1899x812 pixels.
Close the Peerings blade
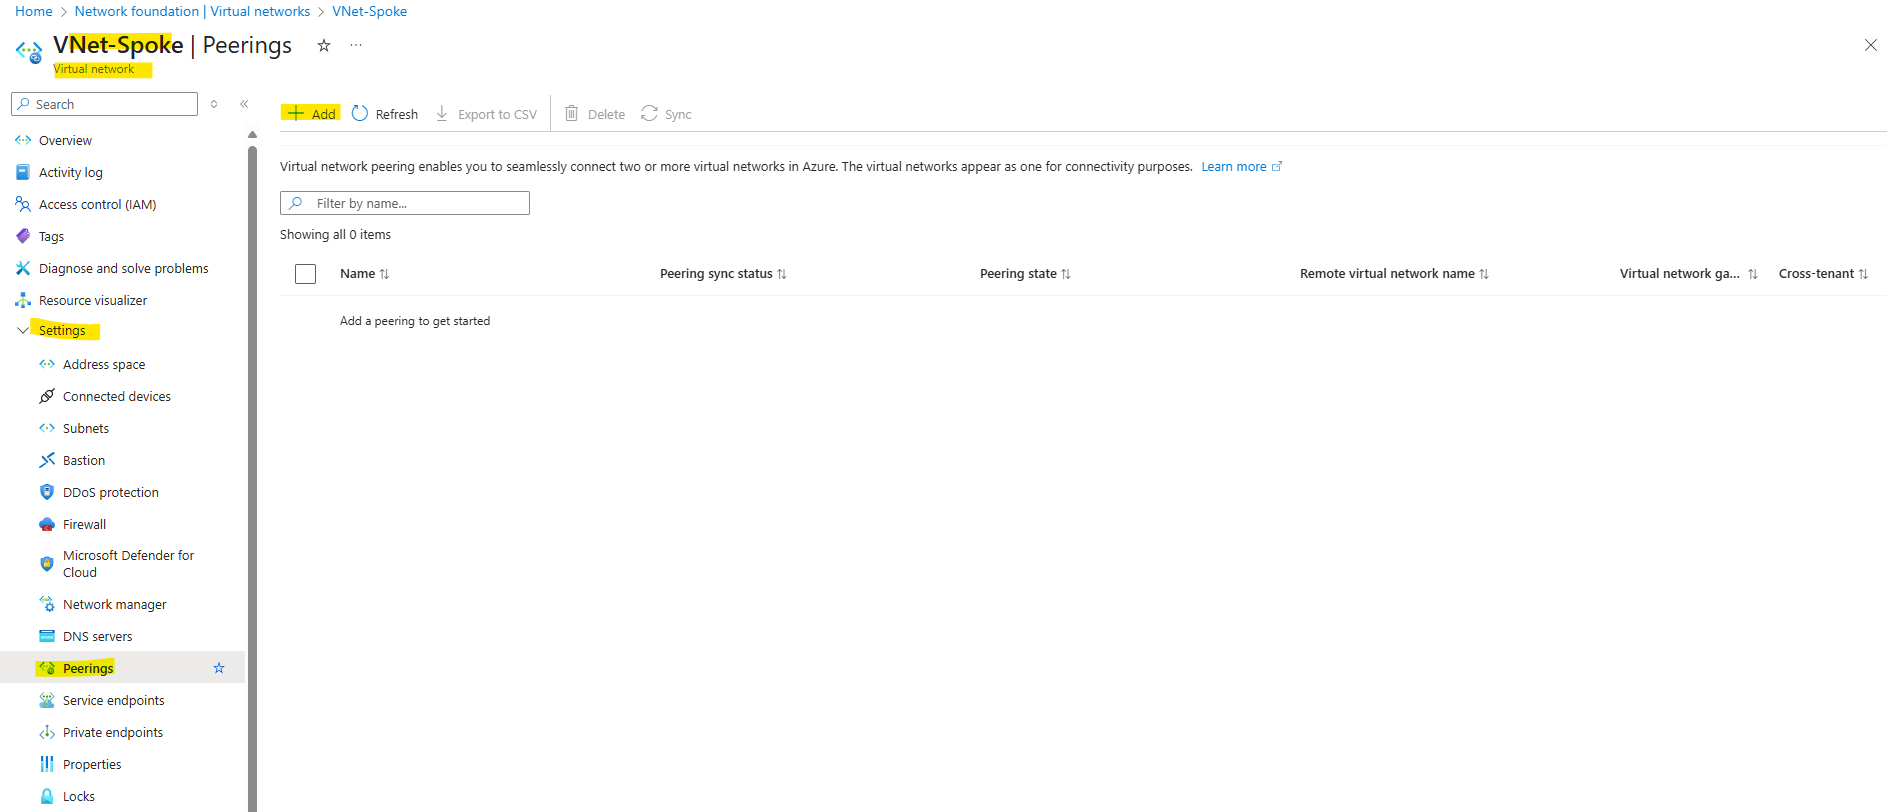coord(1871,45)
